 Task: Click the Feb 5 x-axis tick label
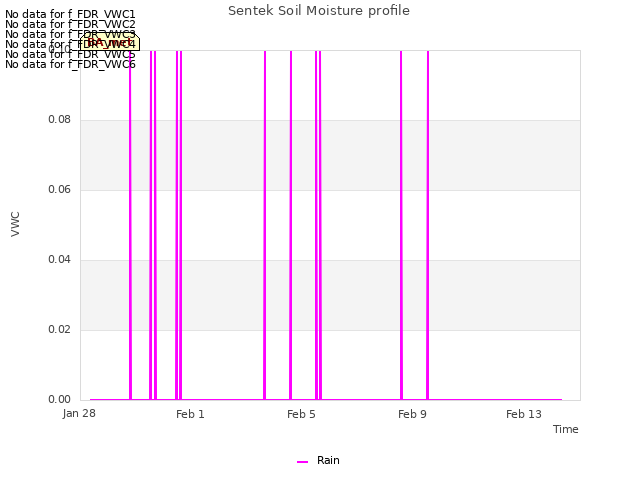[x=301, y=414]
